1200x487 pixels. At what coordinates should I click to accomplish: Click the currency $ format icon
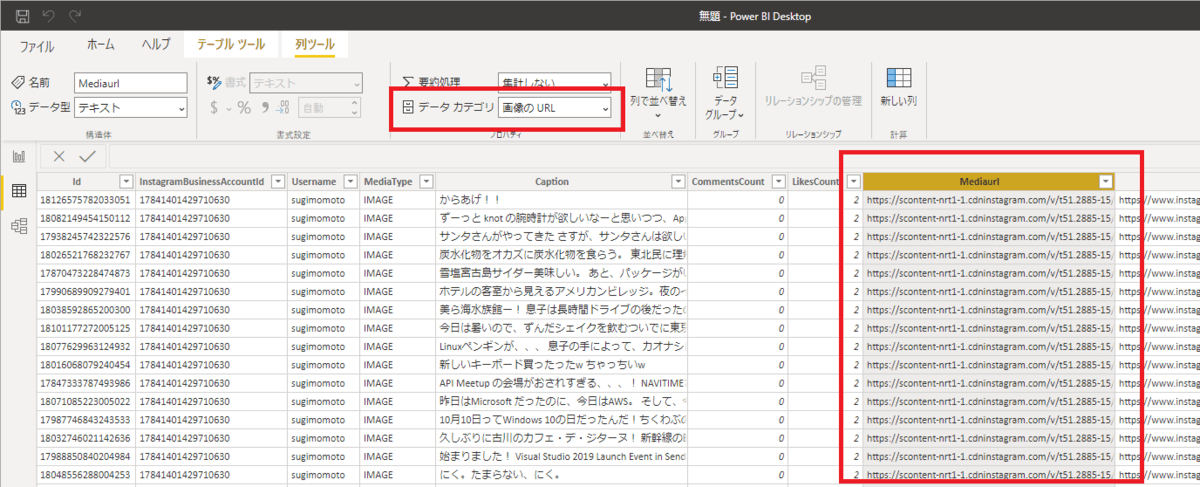point(214,107)
